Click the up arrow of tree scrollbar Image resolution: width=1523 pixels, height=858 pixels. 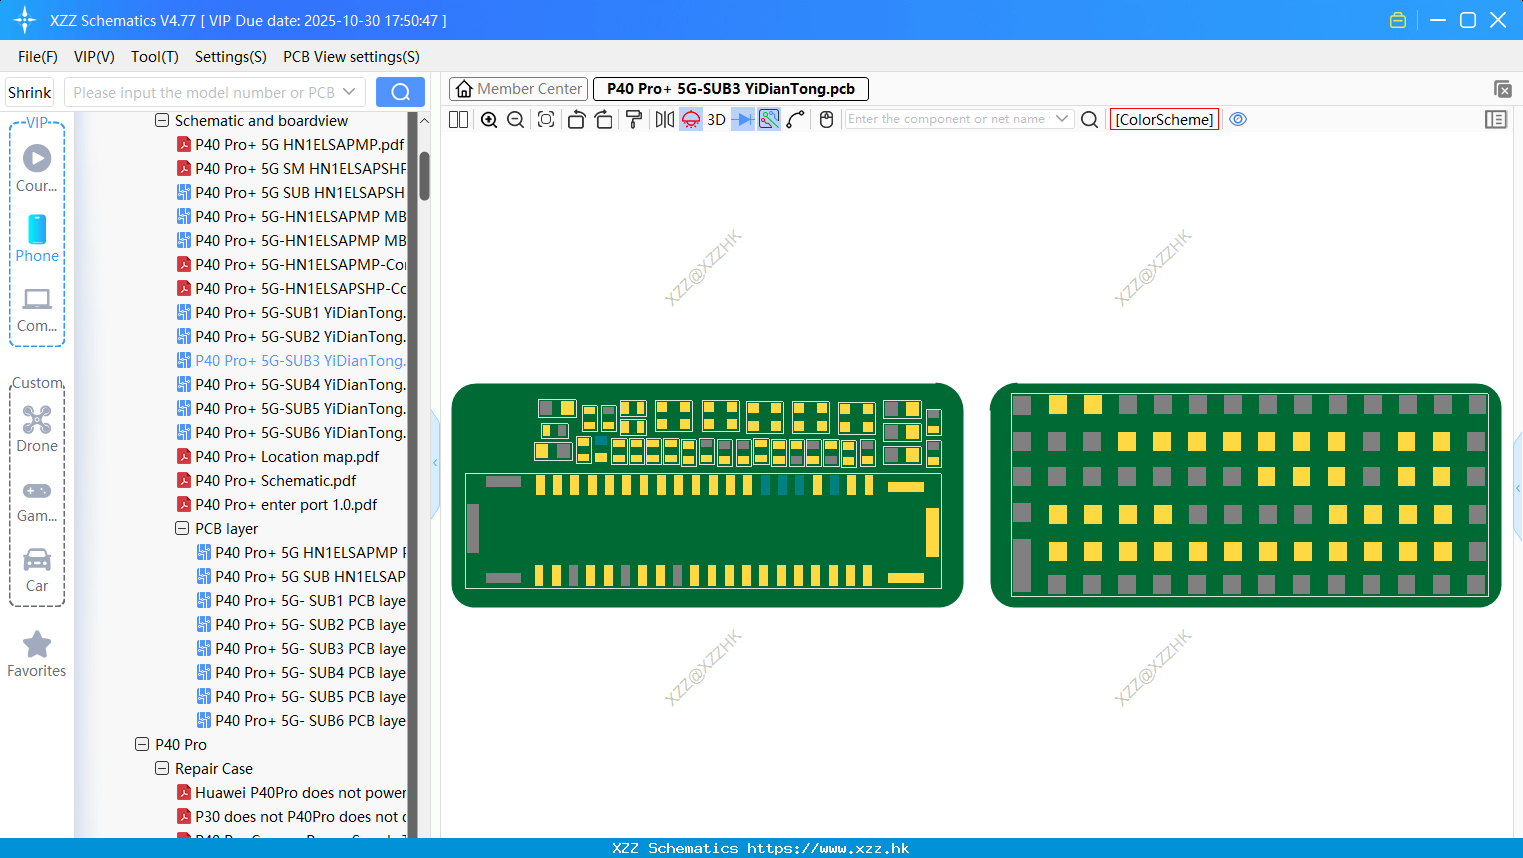[424, 120]
